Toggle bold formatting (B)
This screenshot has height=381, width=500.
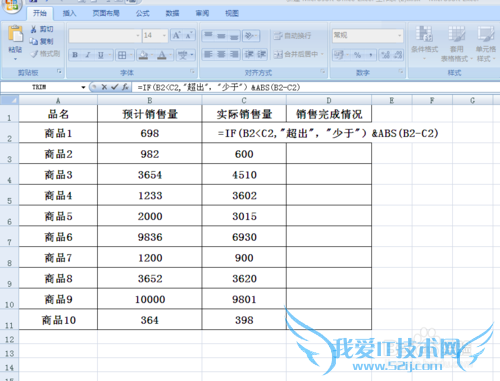(75, 55)
